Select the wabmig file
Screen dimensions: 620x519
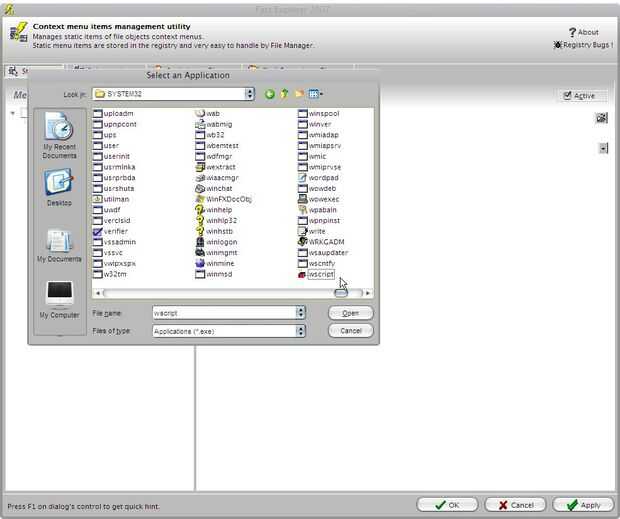(214, 124)
